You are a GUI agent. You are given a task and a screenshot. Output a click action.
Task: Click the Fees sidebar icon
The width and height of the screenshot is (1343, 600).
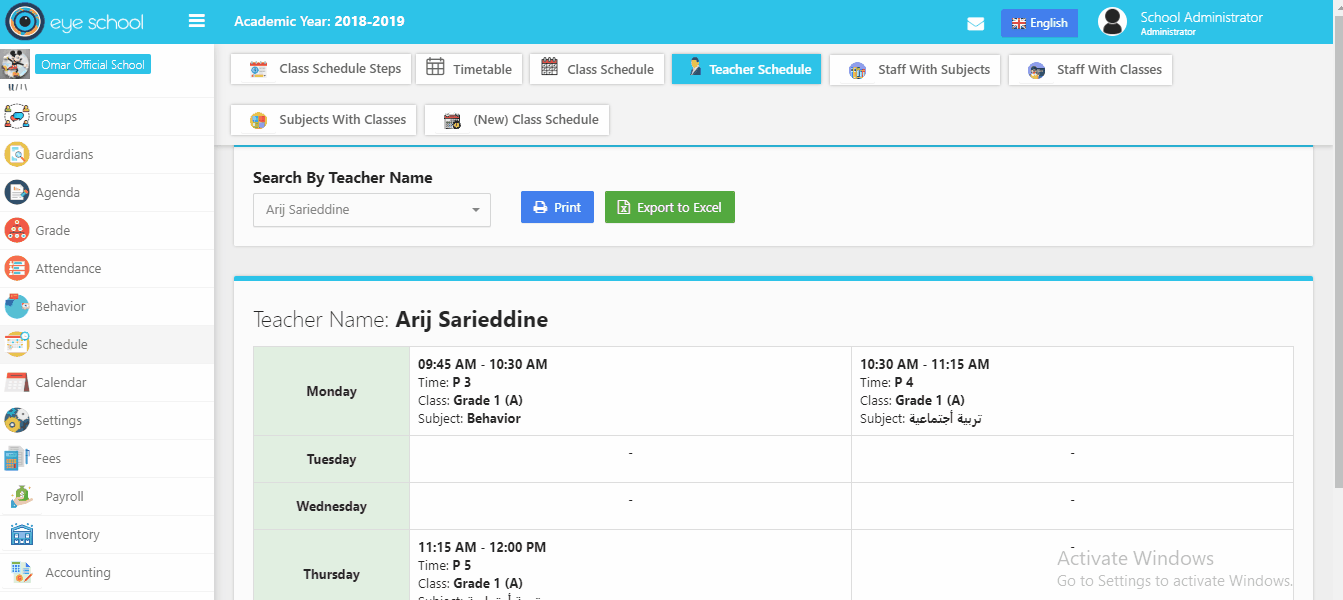16,459
